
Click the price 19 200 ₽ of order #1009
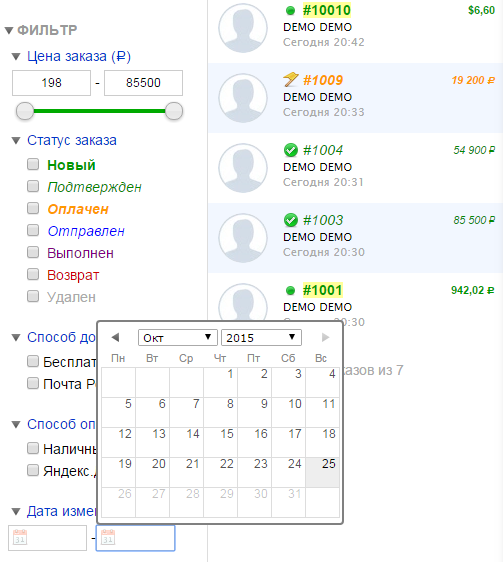pyautogui.click(x=473, y=80)
